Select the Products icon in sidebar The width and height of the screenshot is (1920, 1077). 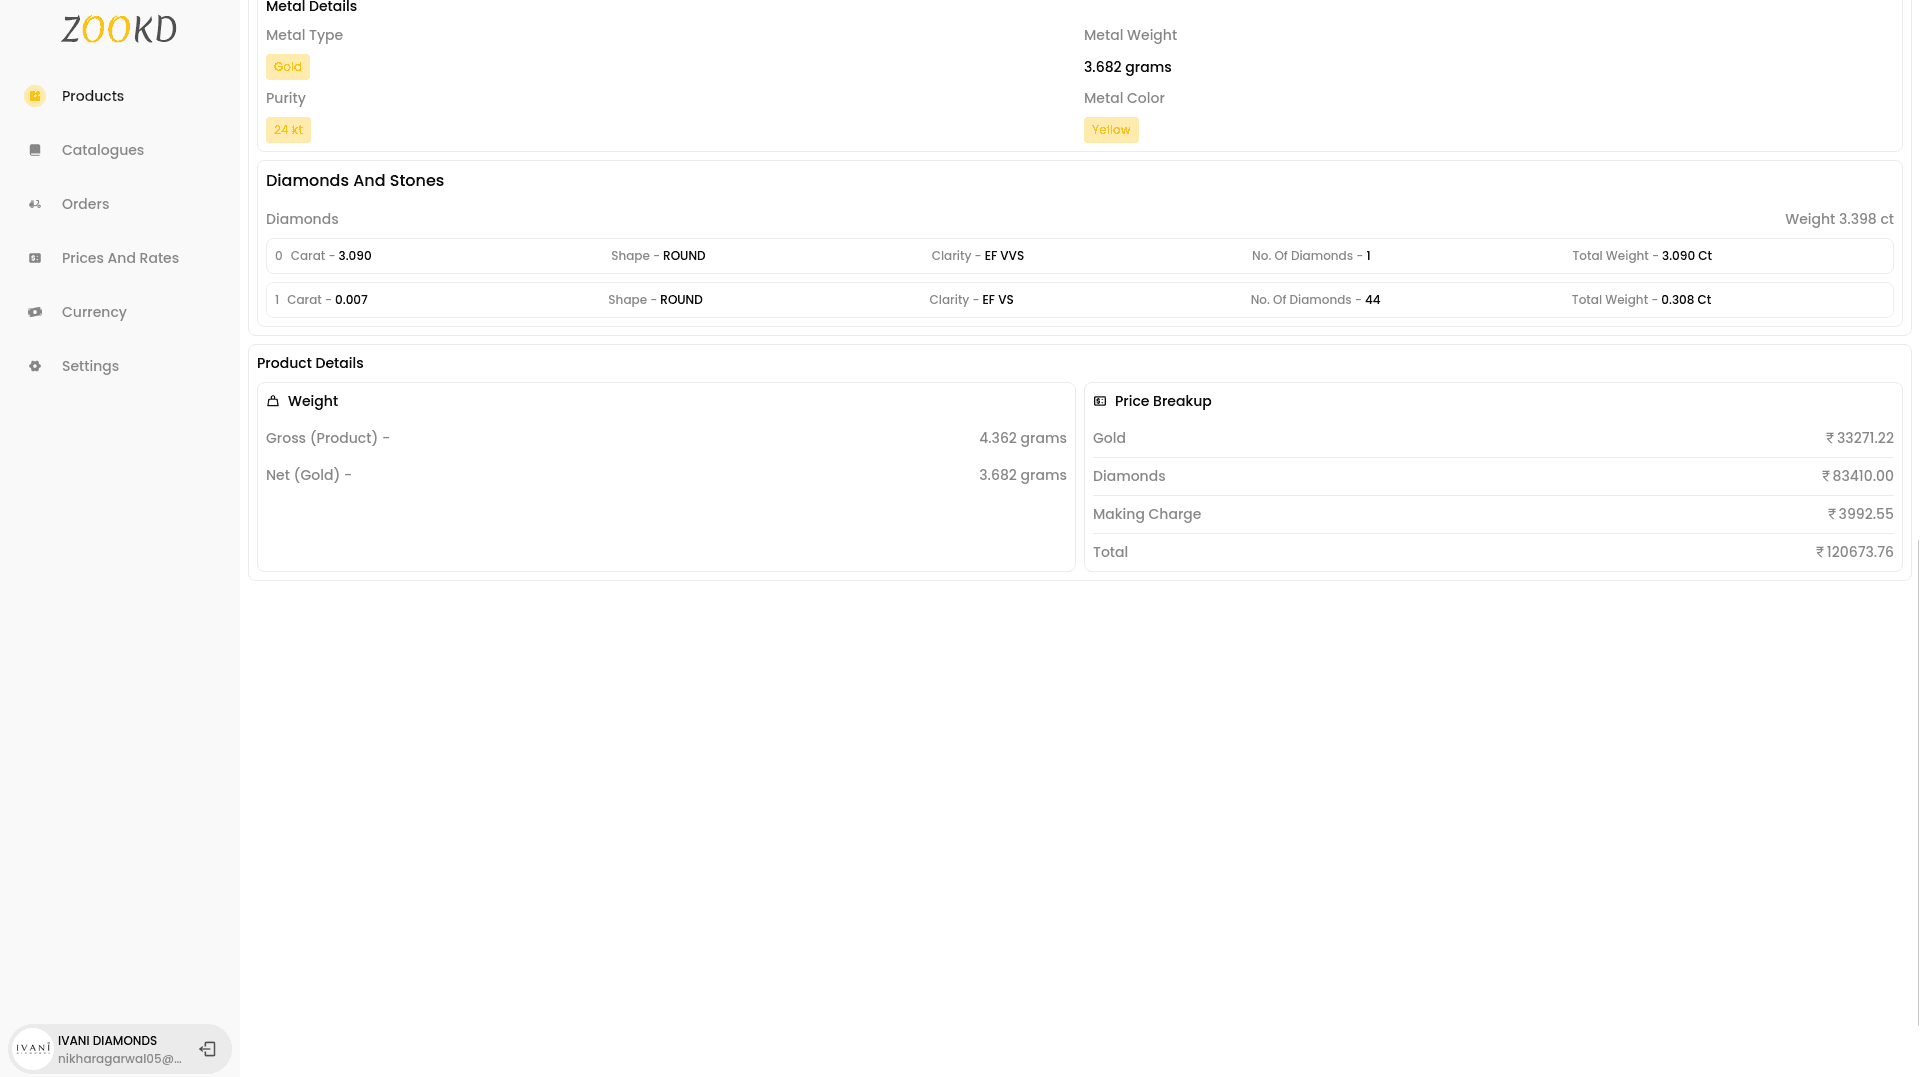click(35, 96)
